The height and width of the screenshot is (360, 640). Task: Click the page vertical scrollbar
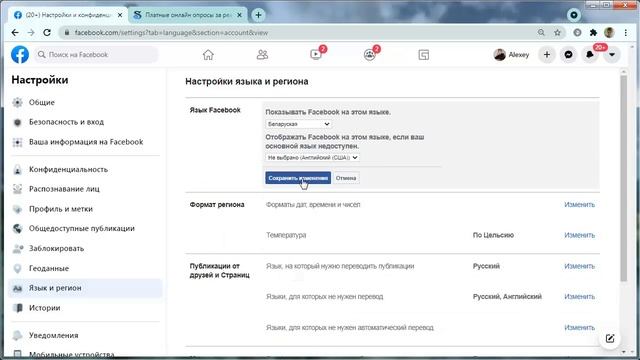pos(623,178)
